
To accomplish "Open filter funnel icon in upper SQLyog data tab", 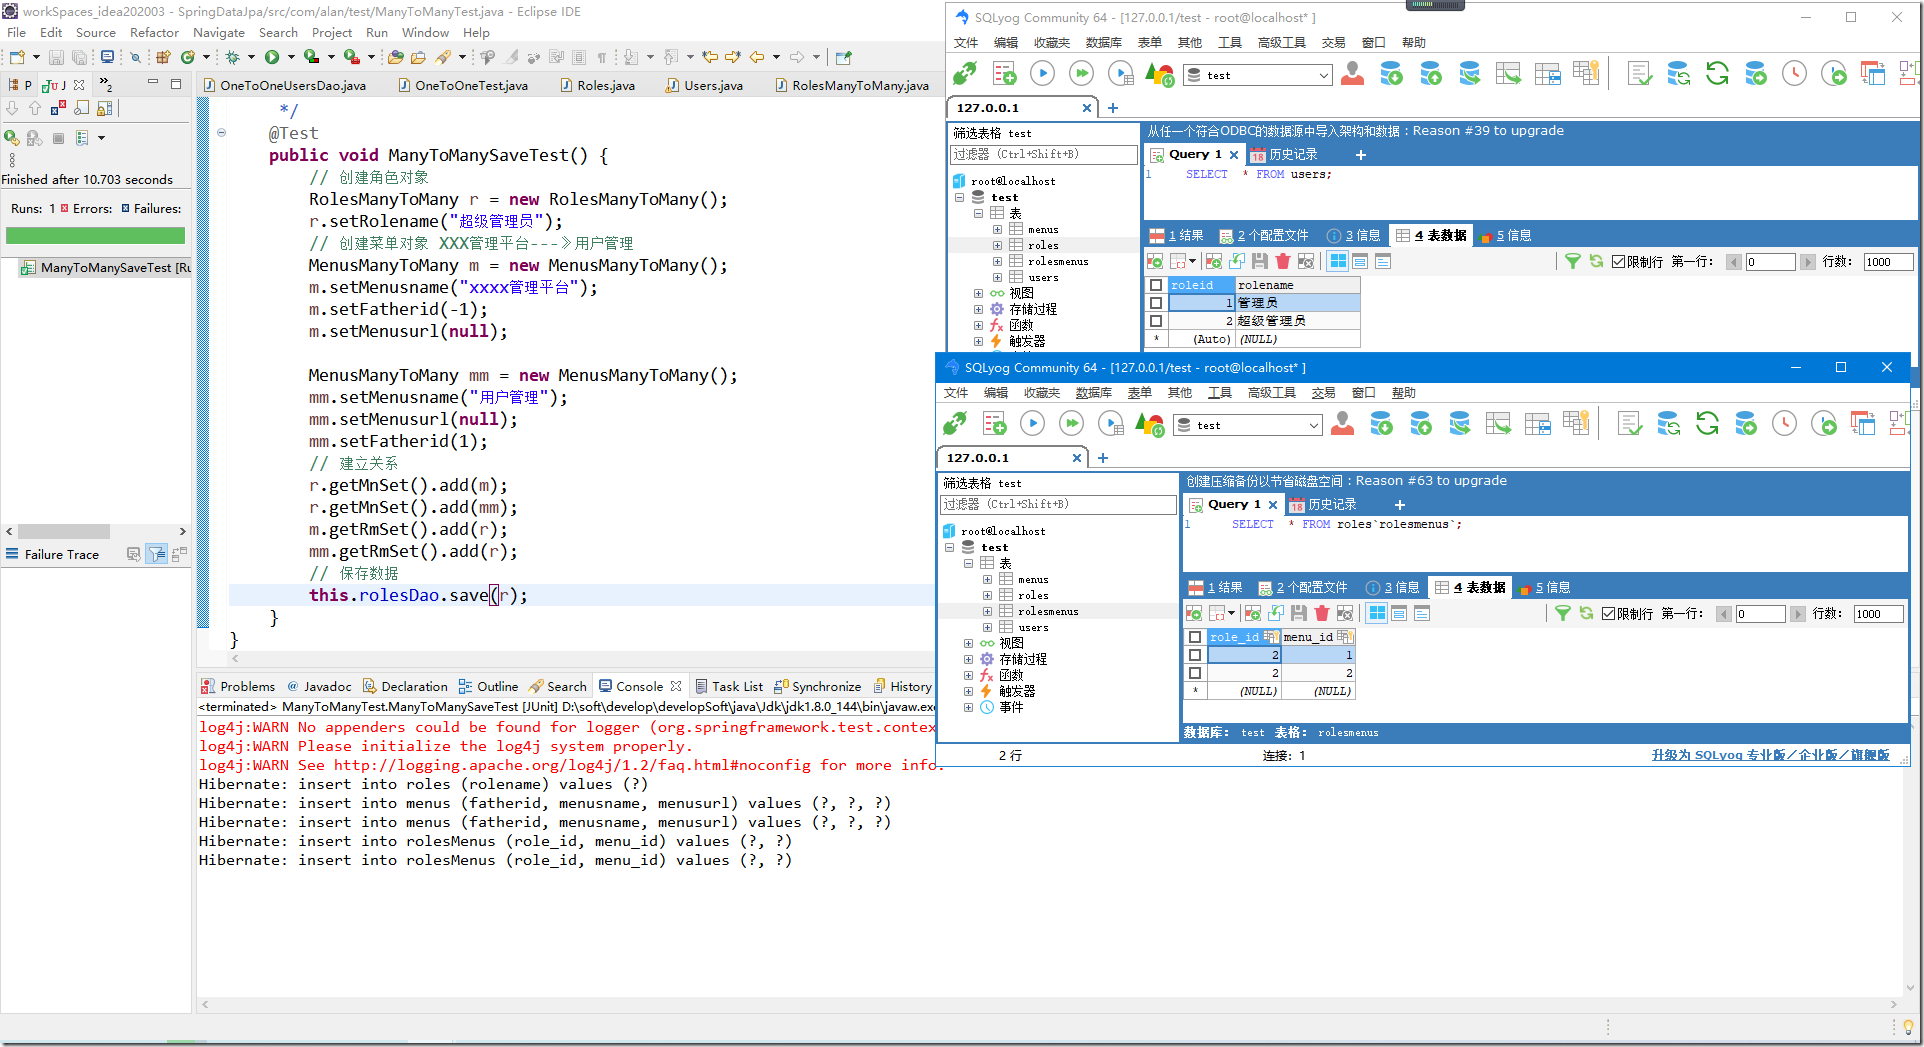I will pos(1572,261).
